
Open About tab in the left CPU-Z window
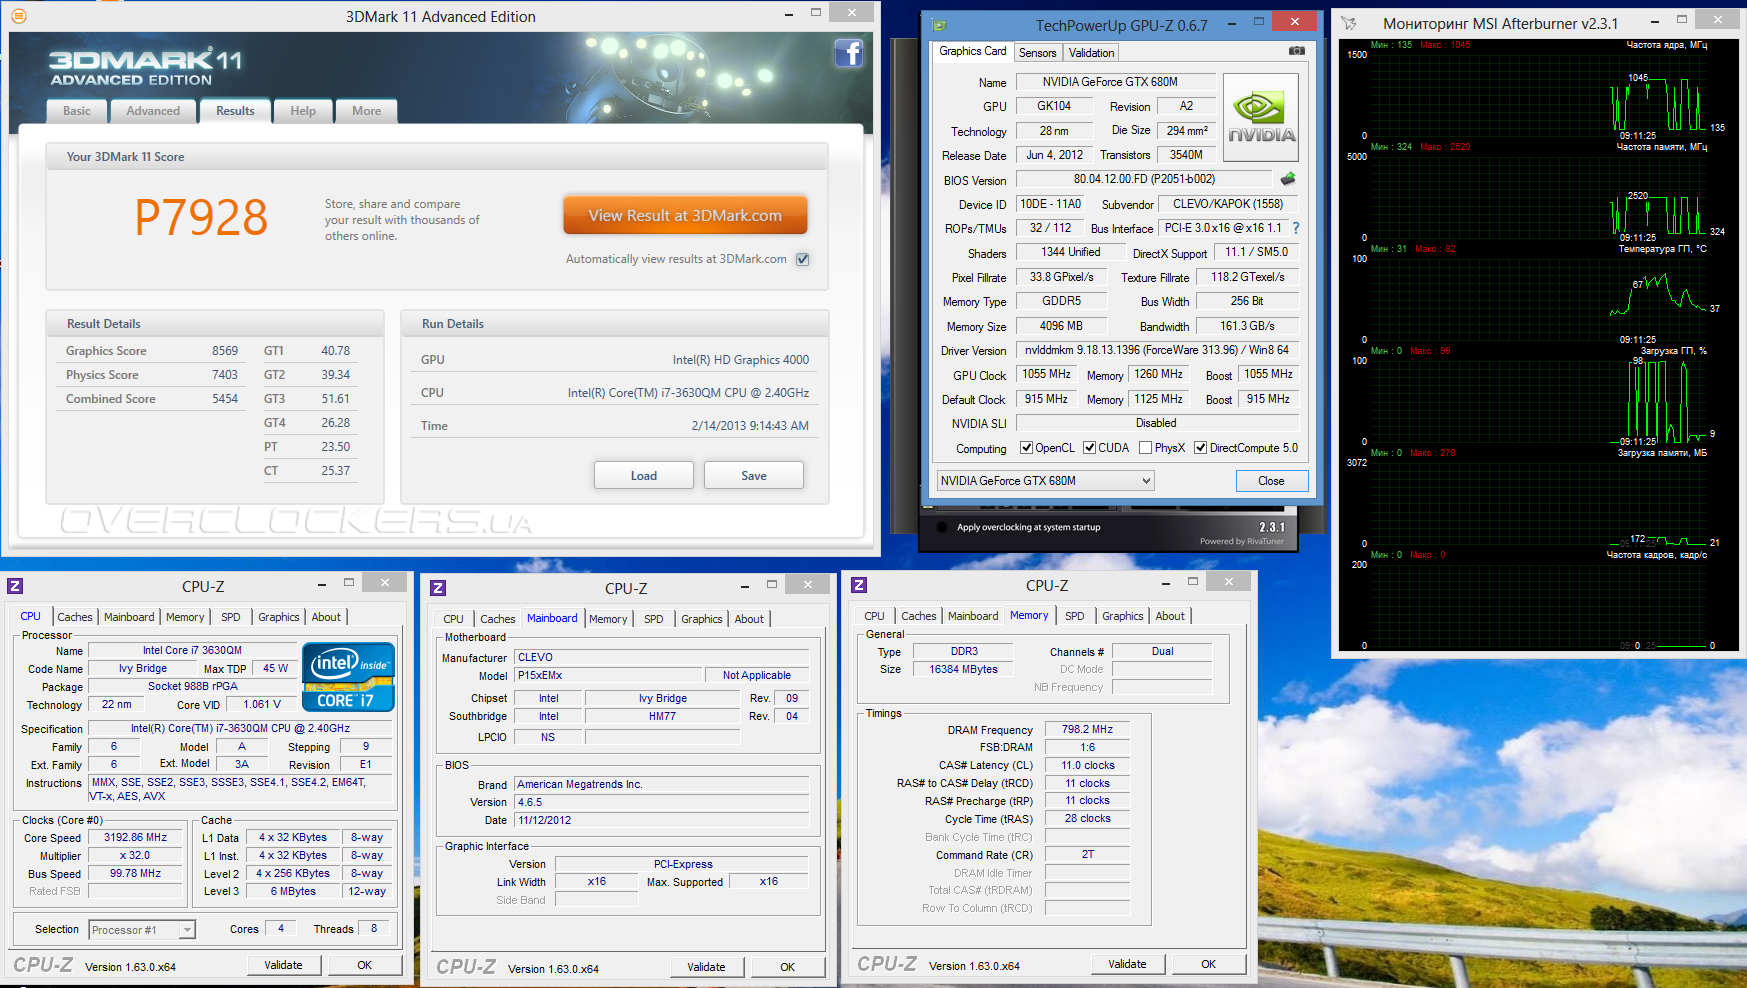click(x=326, y=617)
